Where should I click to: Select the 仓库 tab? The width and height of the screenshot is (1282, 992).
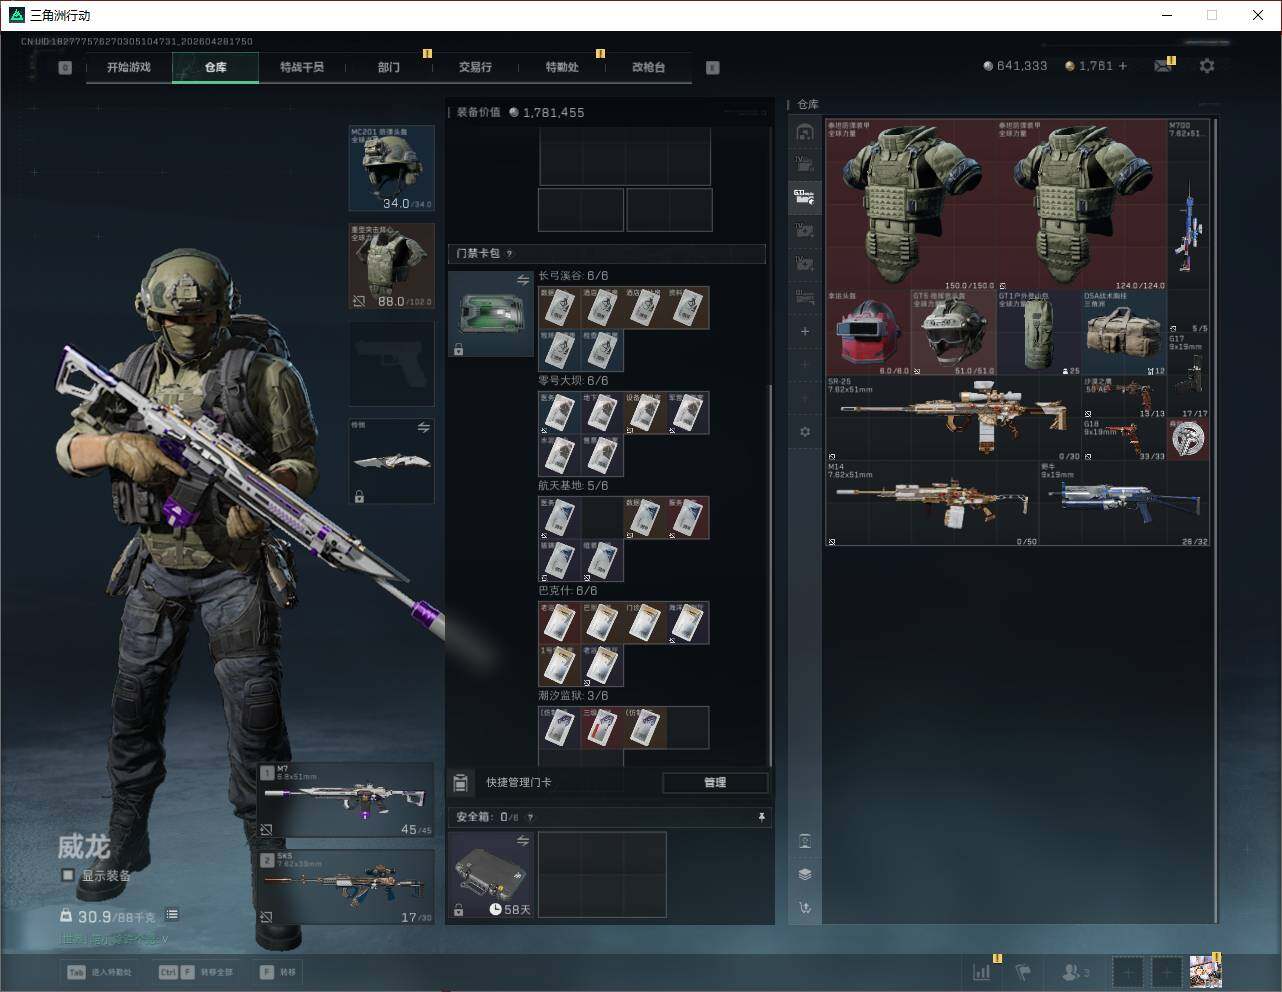[x=215, y=67]
